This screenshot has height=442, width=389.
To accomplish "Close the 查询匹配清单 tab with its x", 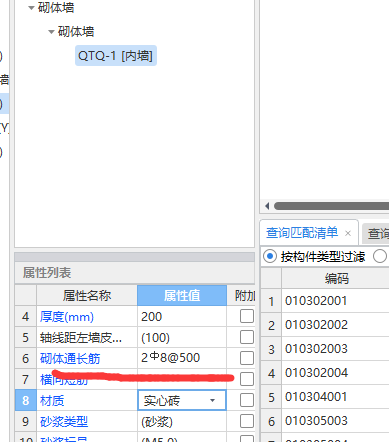I will [348, 233].
